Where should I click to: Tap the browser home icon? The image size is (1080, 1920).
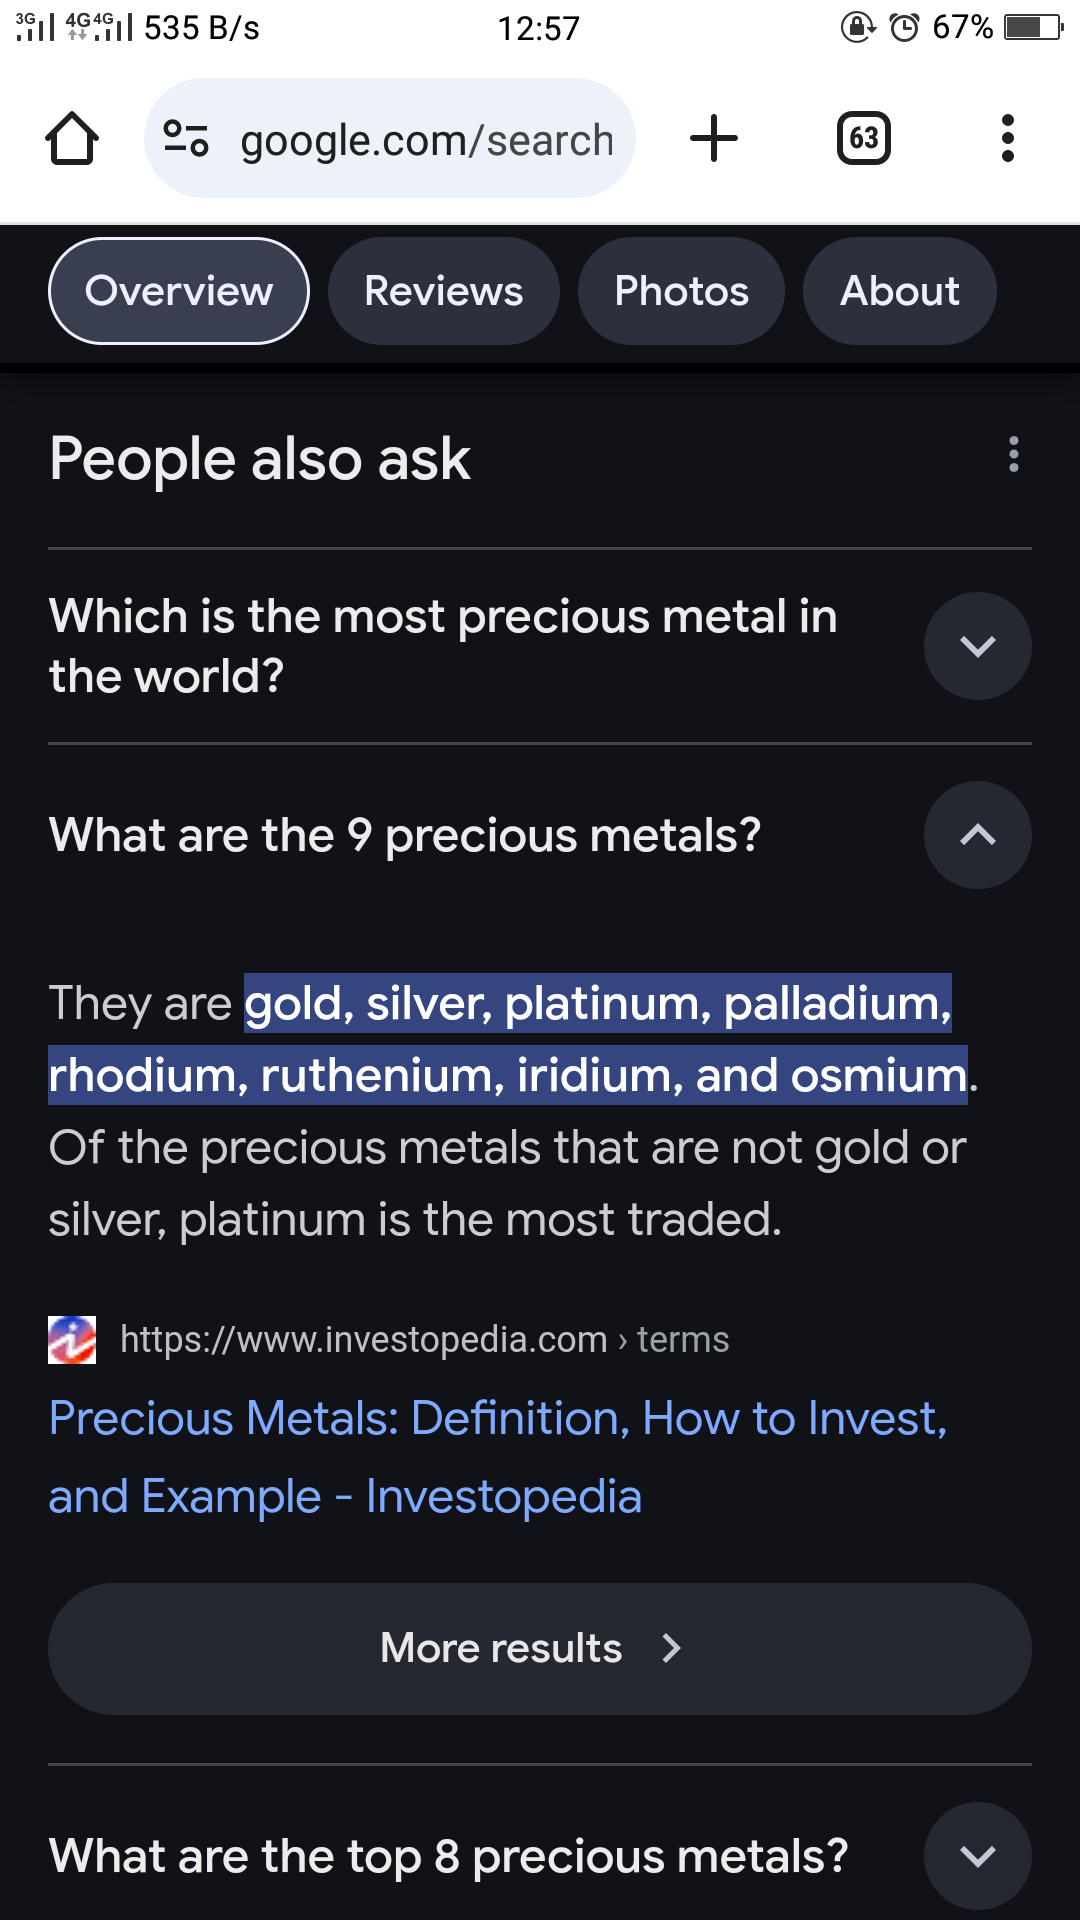pos(72,139)
